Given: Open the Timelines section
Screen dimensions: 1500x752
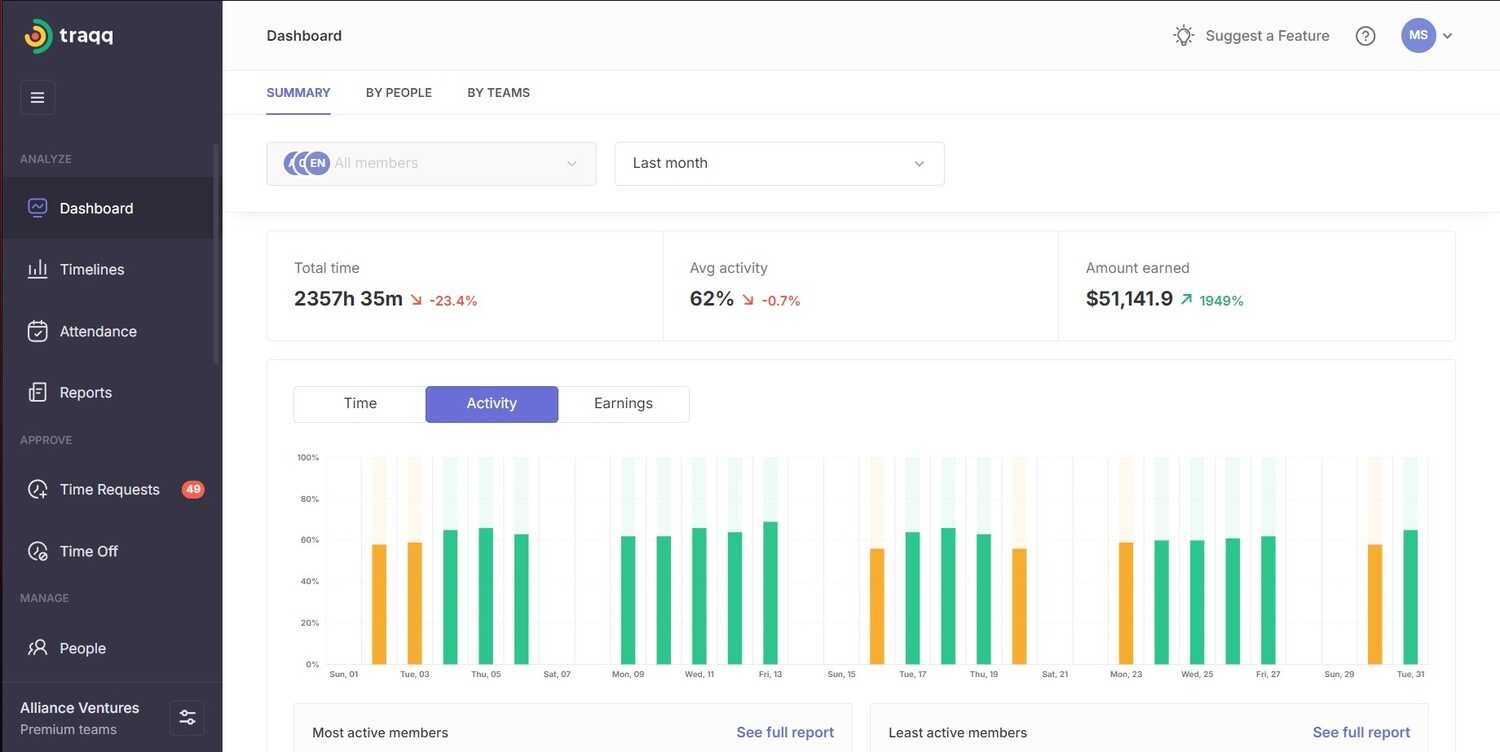Looking at the screenshot, I should [x=92, y=268].
